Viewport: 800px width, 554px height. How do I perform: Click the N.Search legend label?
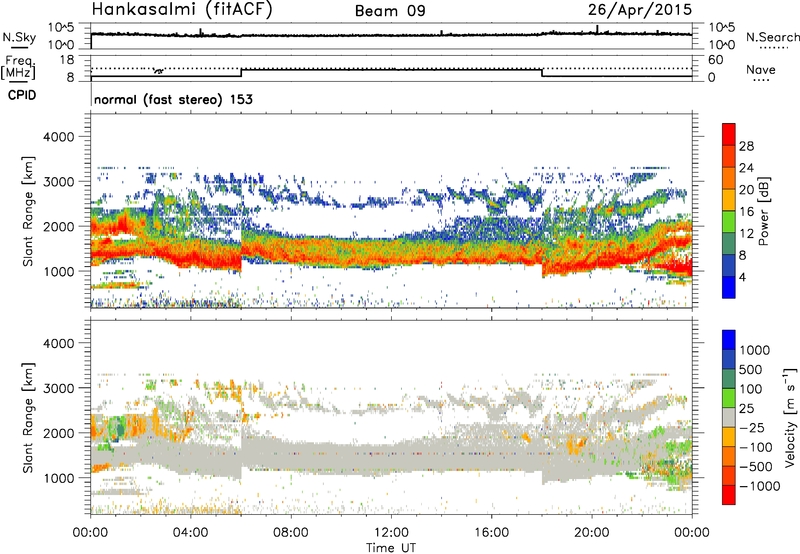772,37
